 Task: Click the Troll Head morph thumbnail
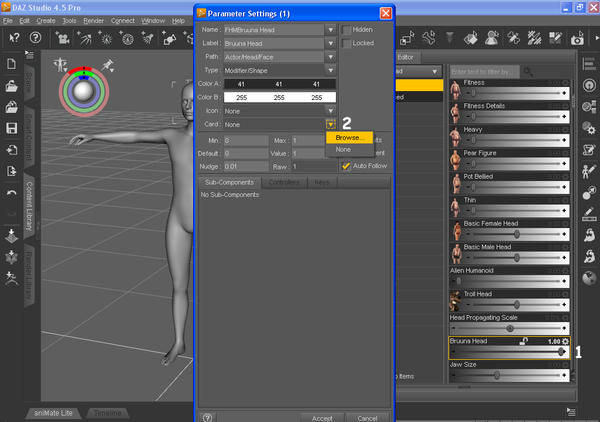(455, 301)
